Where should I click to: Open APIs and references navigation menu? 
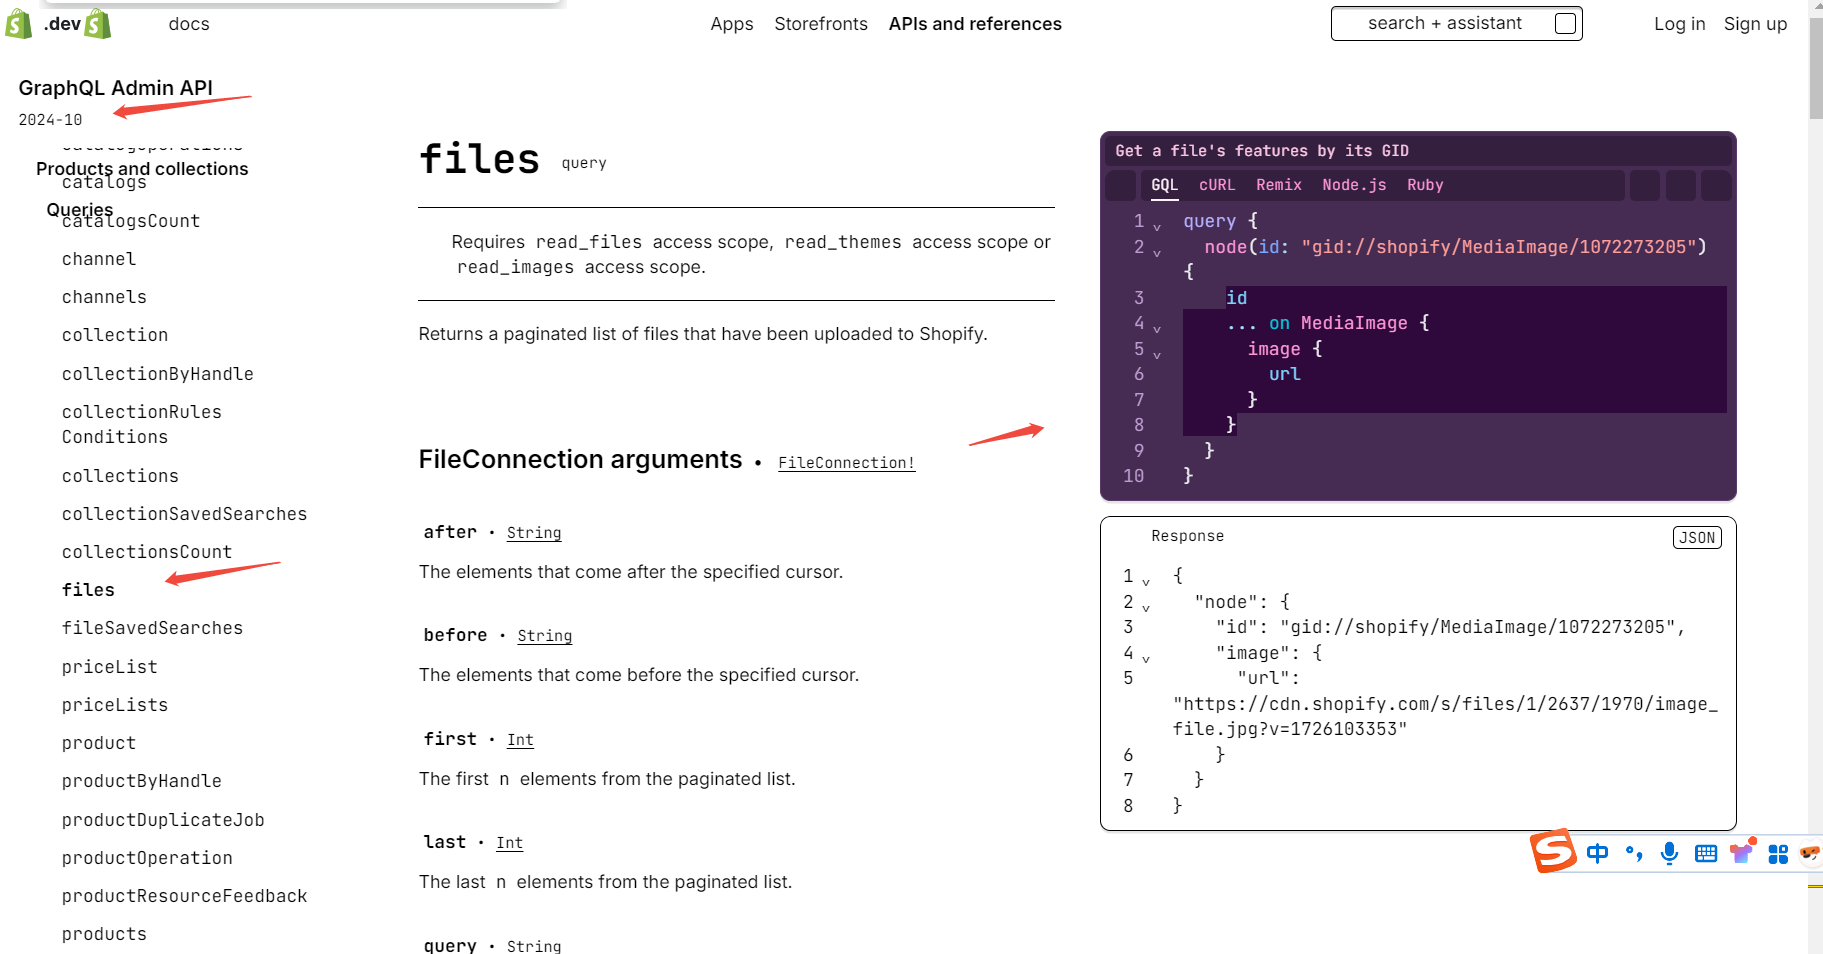(975, 24)
